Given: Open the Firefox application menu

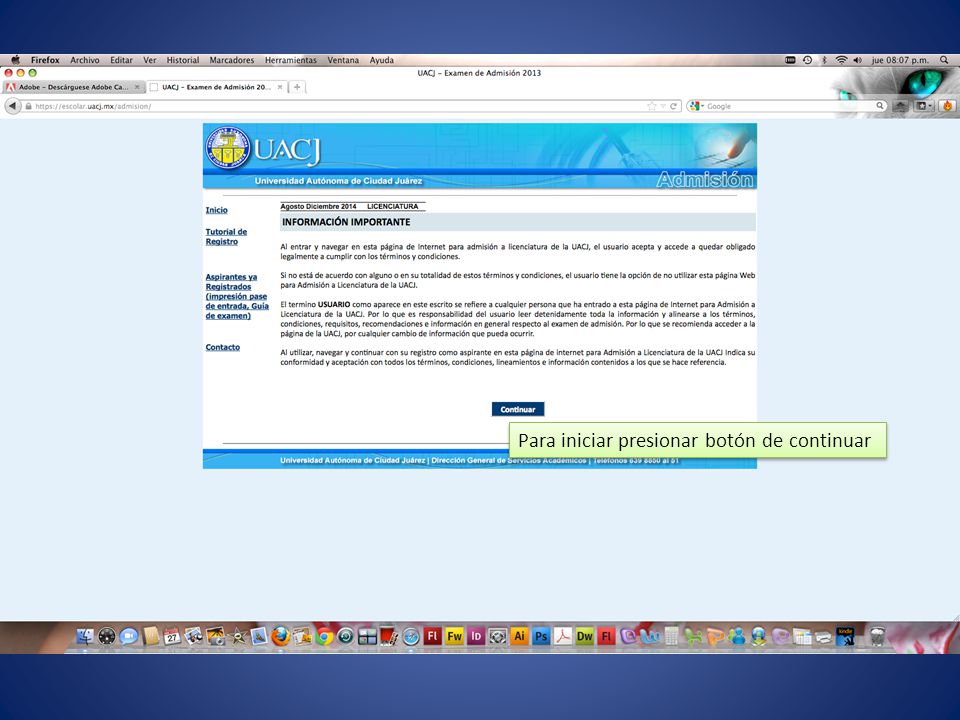Looking at the screenshot, I should pyautogui.click(x=45, y=60).
